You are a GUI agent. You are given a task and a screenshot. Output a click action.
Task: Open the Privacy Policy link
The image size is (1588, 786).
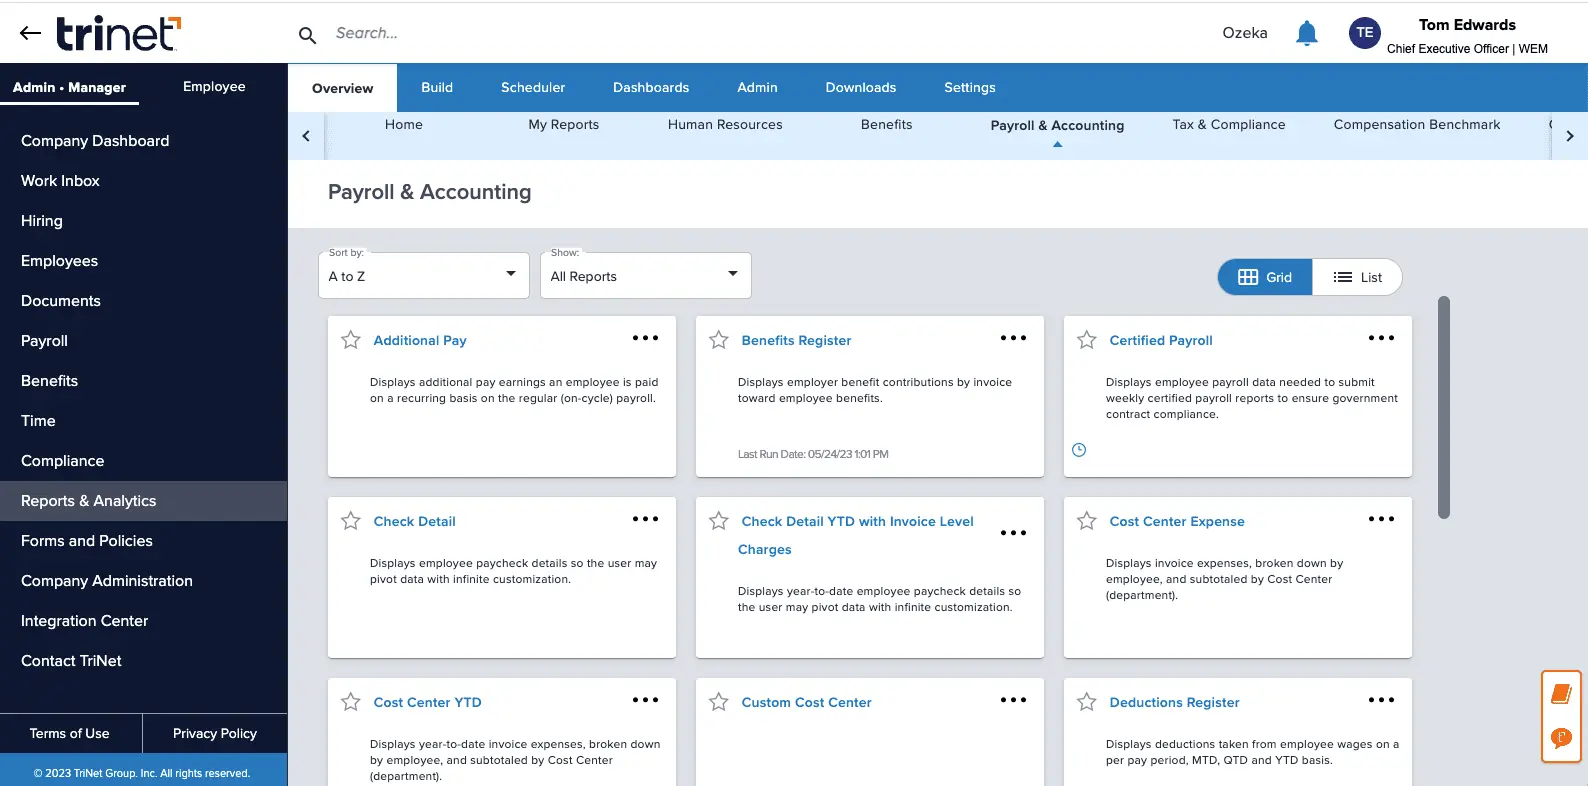coord(214,733)
